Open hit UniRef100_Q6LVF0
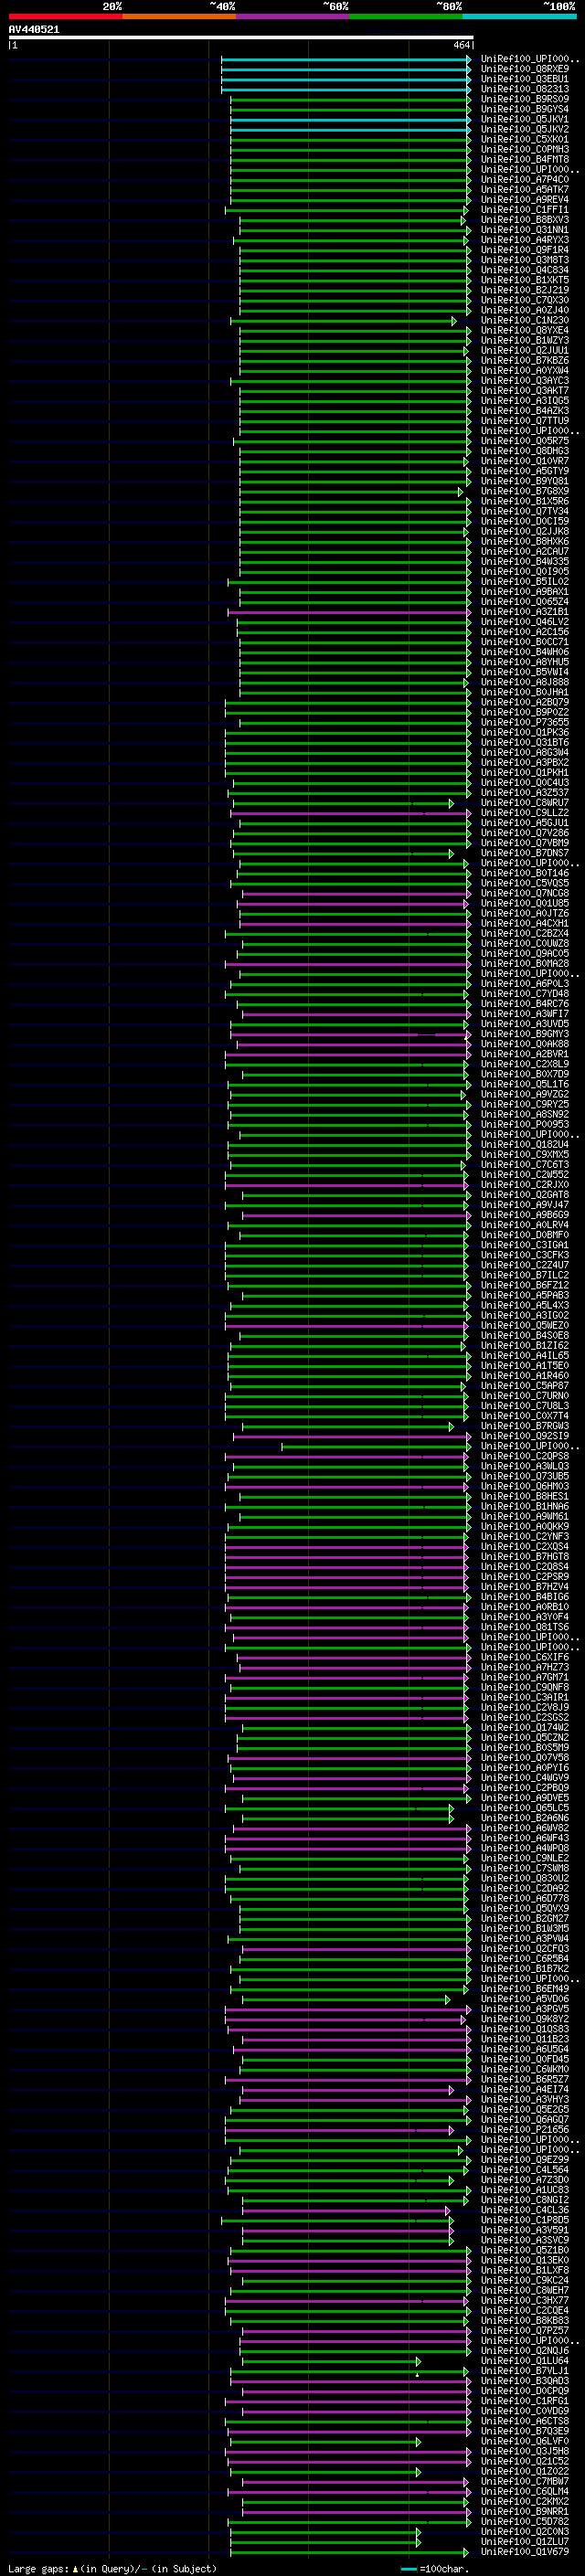 tap(524, 2441)
